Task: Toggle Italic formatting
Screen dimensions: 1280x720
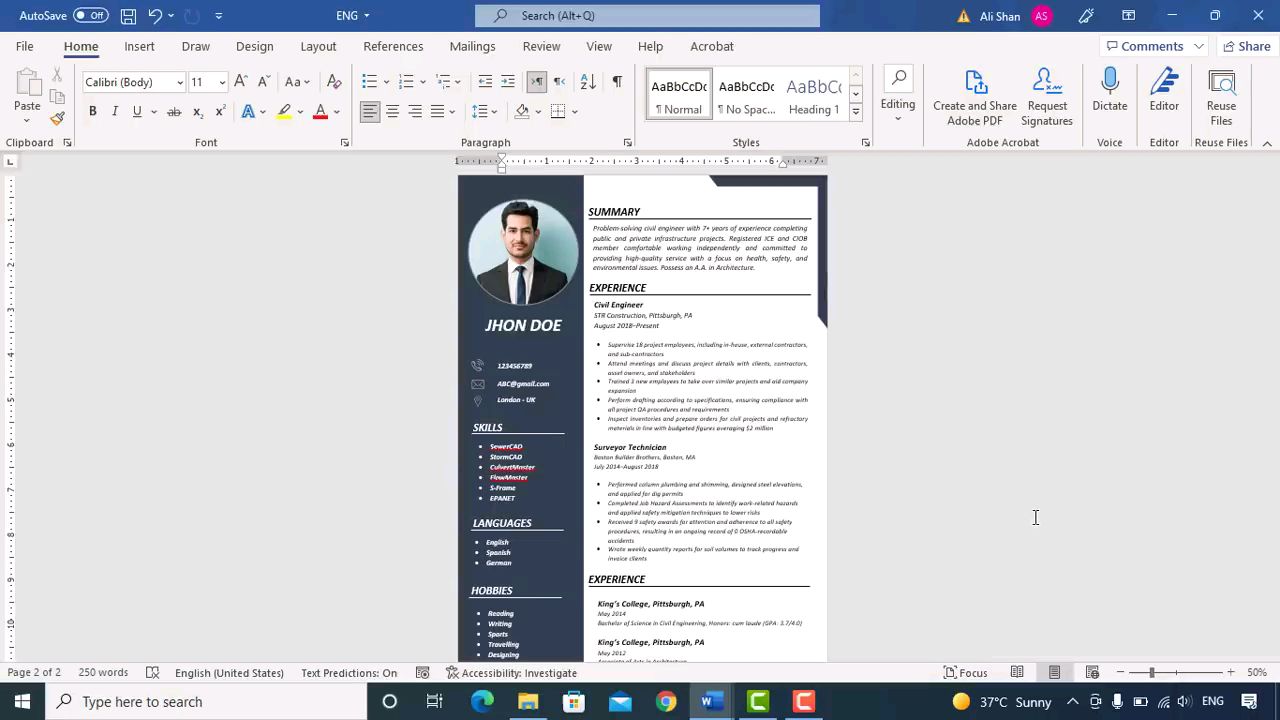Action: point(114,111)
